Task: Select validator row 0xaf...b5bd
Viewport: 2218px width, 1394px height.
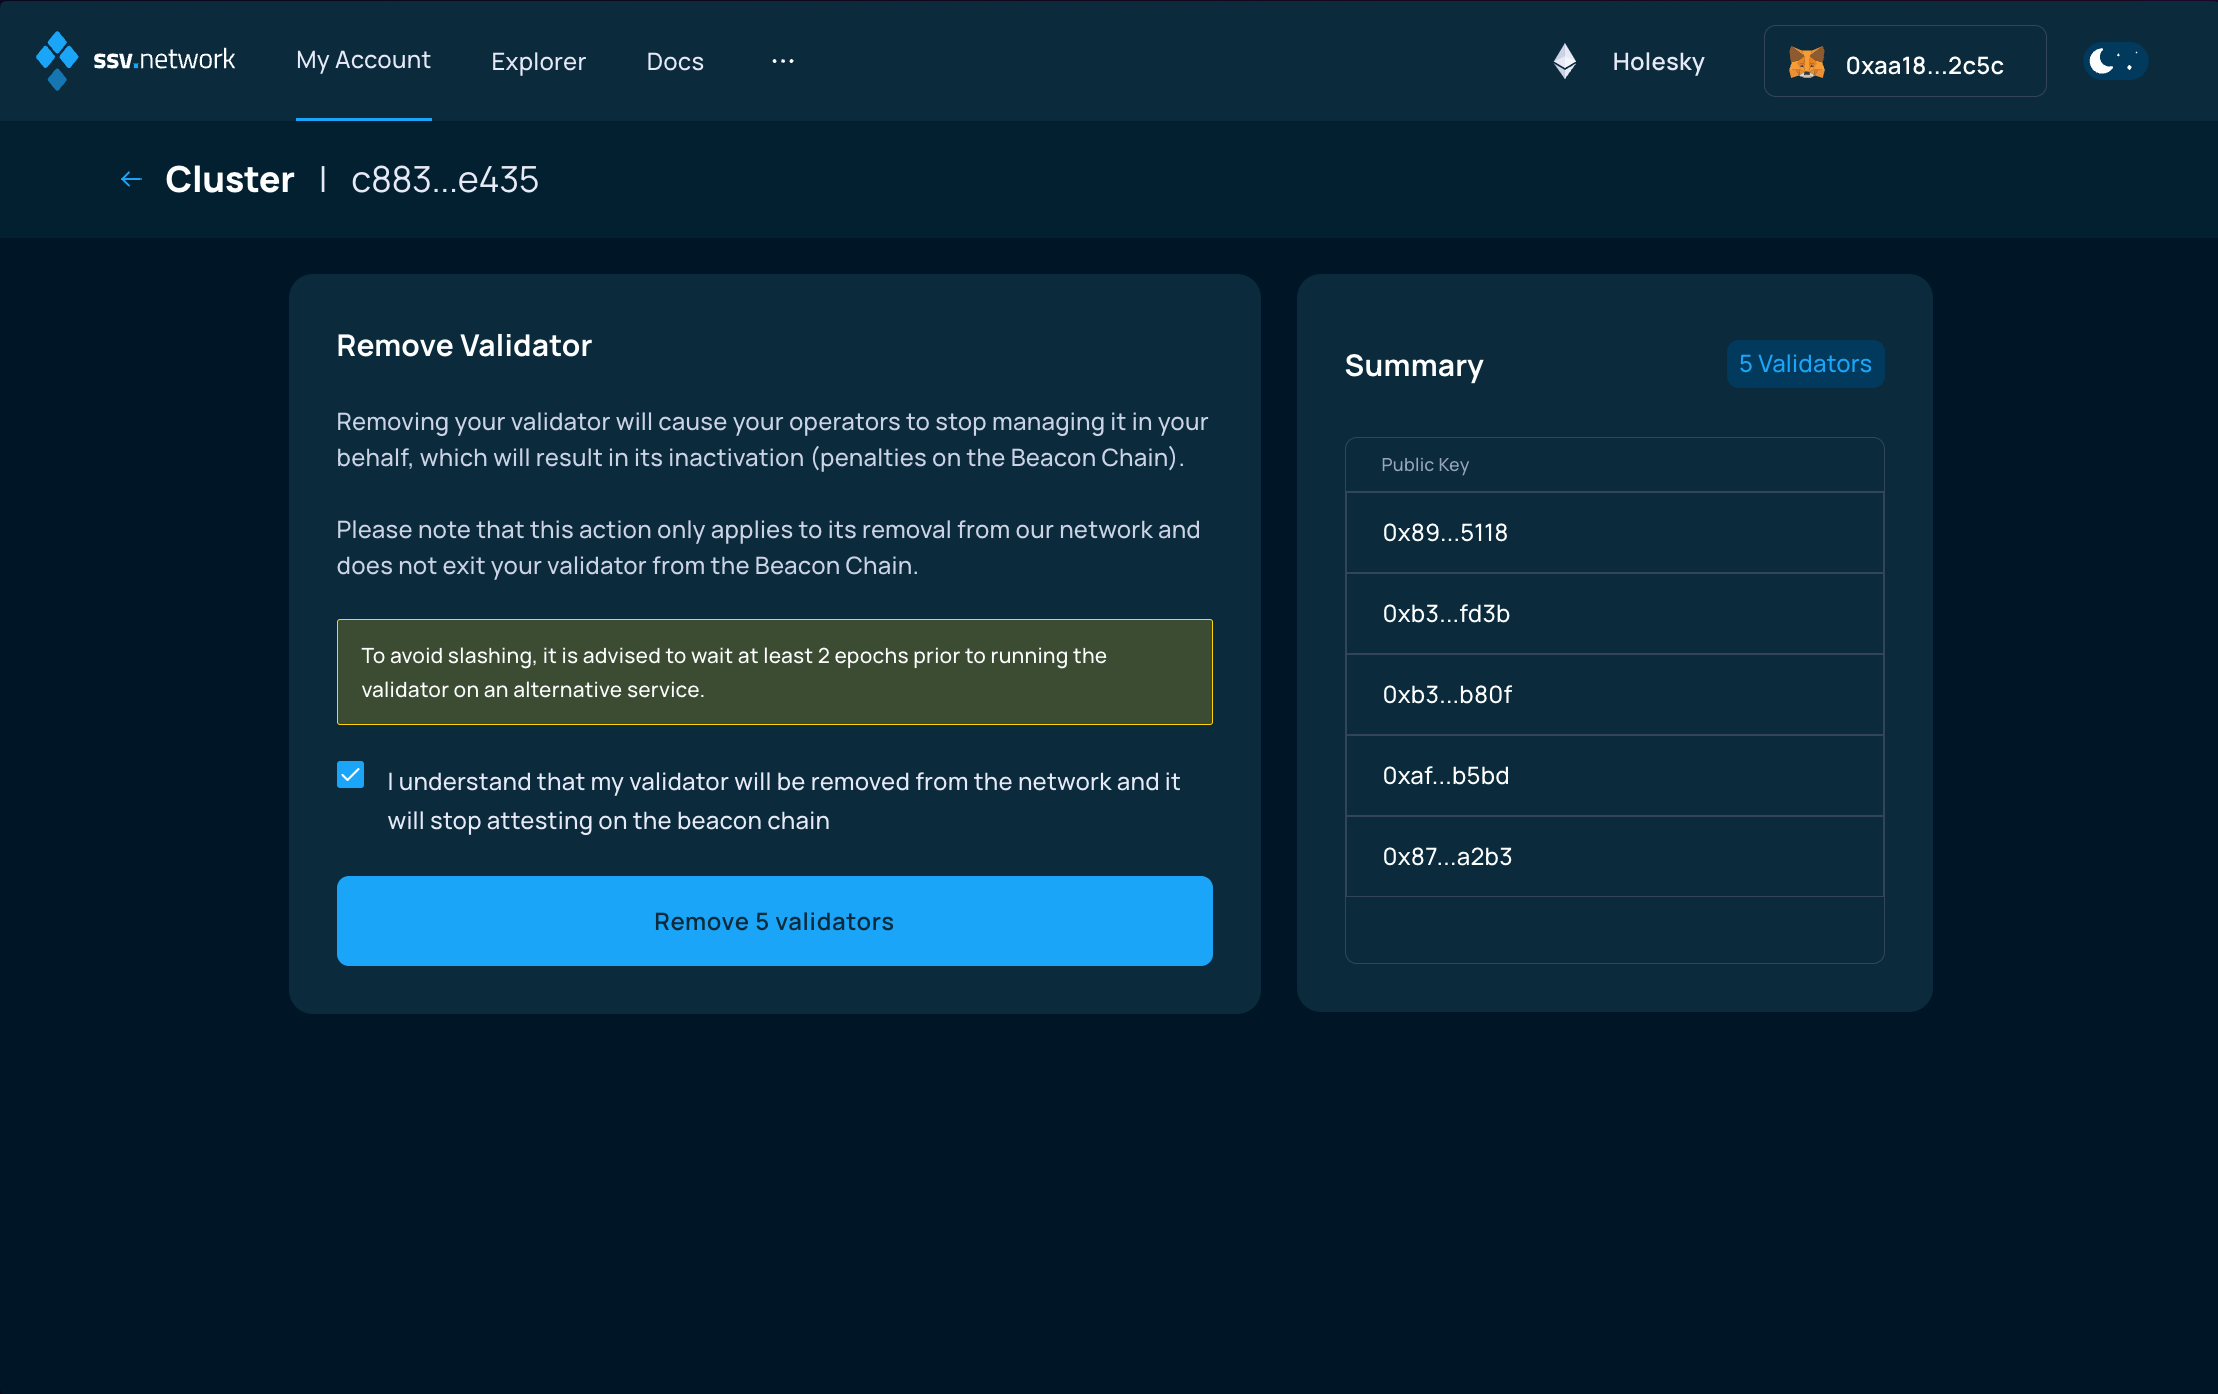Action: point(1615,776)
